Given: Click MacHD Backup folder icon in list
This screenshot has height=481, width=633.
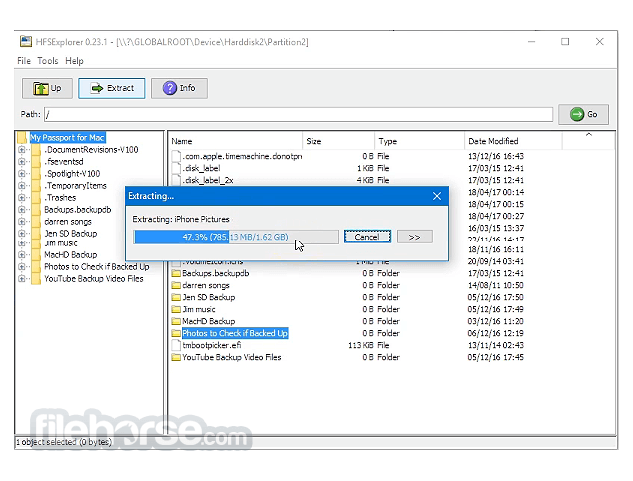Looking at the screenshot, I should click(x=176, y=321).
